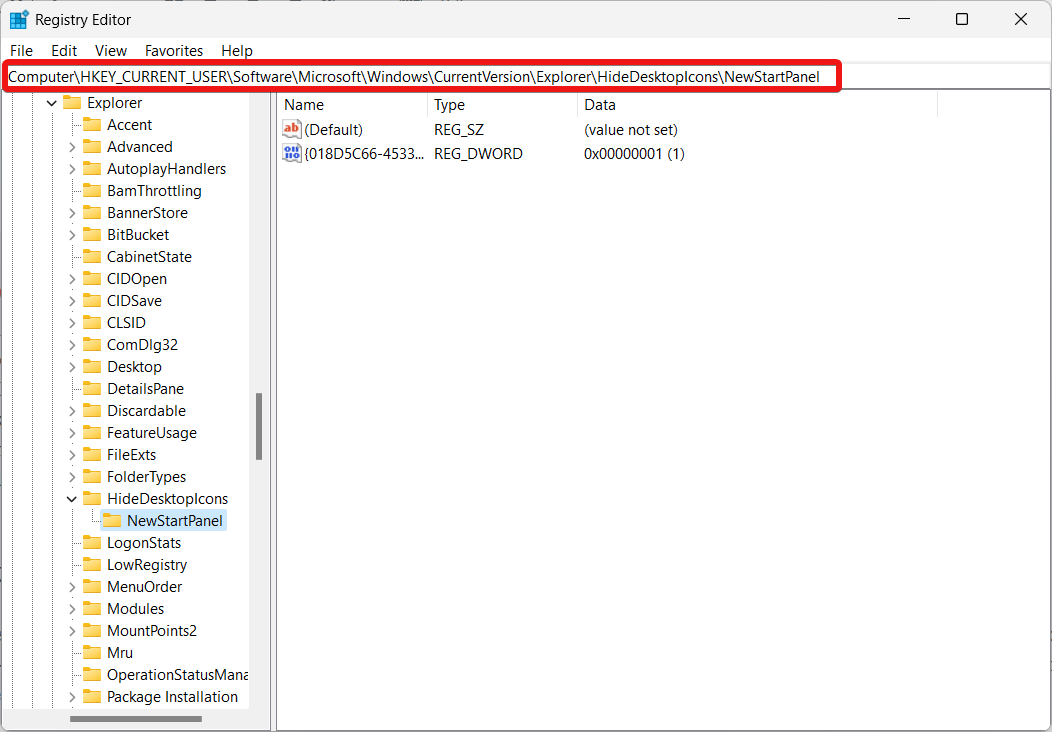Collapse the HideDesktopIcons key
The image size is (1052, 732).
[72, 499]
